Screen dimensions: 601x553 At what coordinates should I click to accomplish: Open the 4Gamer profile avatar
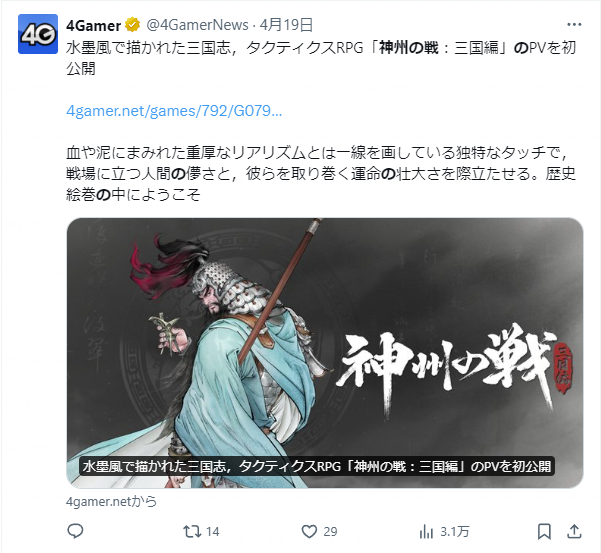[38, 34]
